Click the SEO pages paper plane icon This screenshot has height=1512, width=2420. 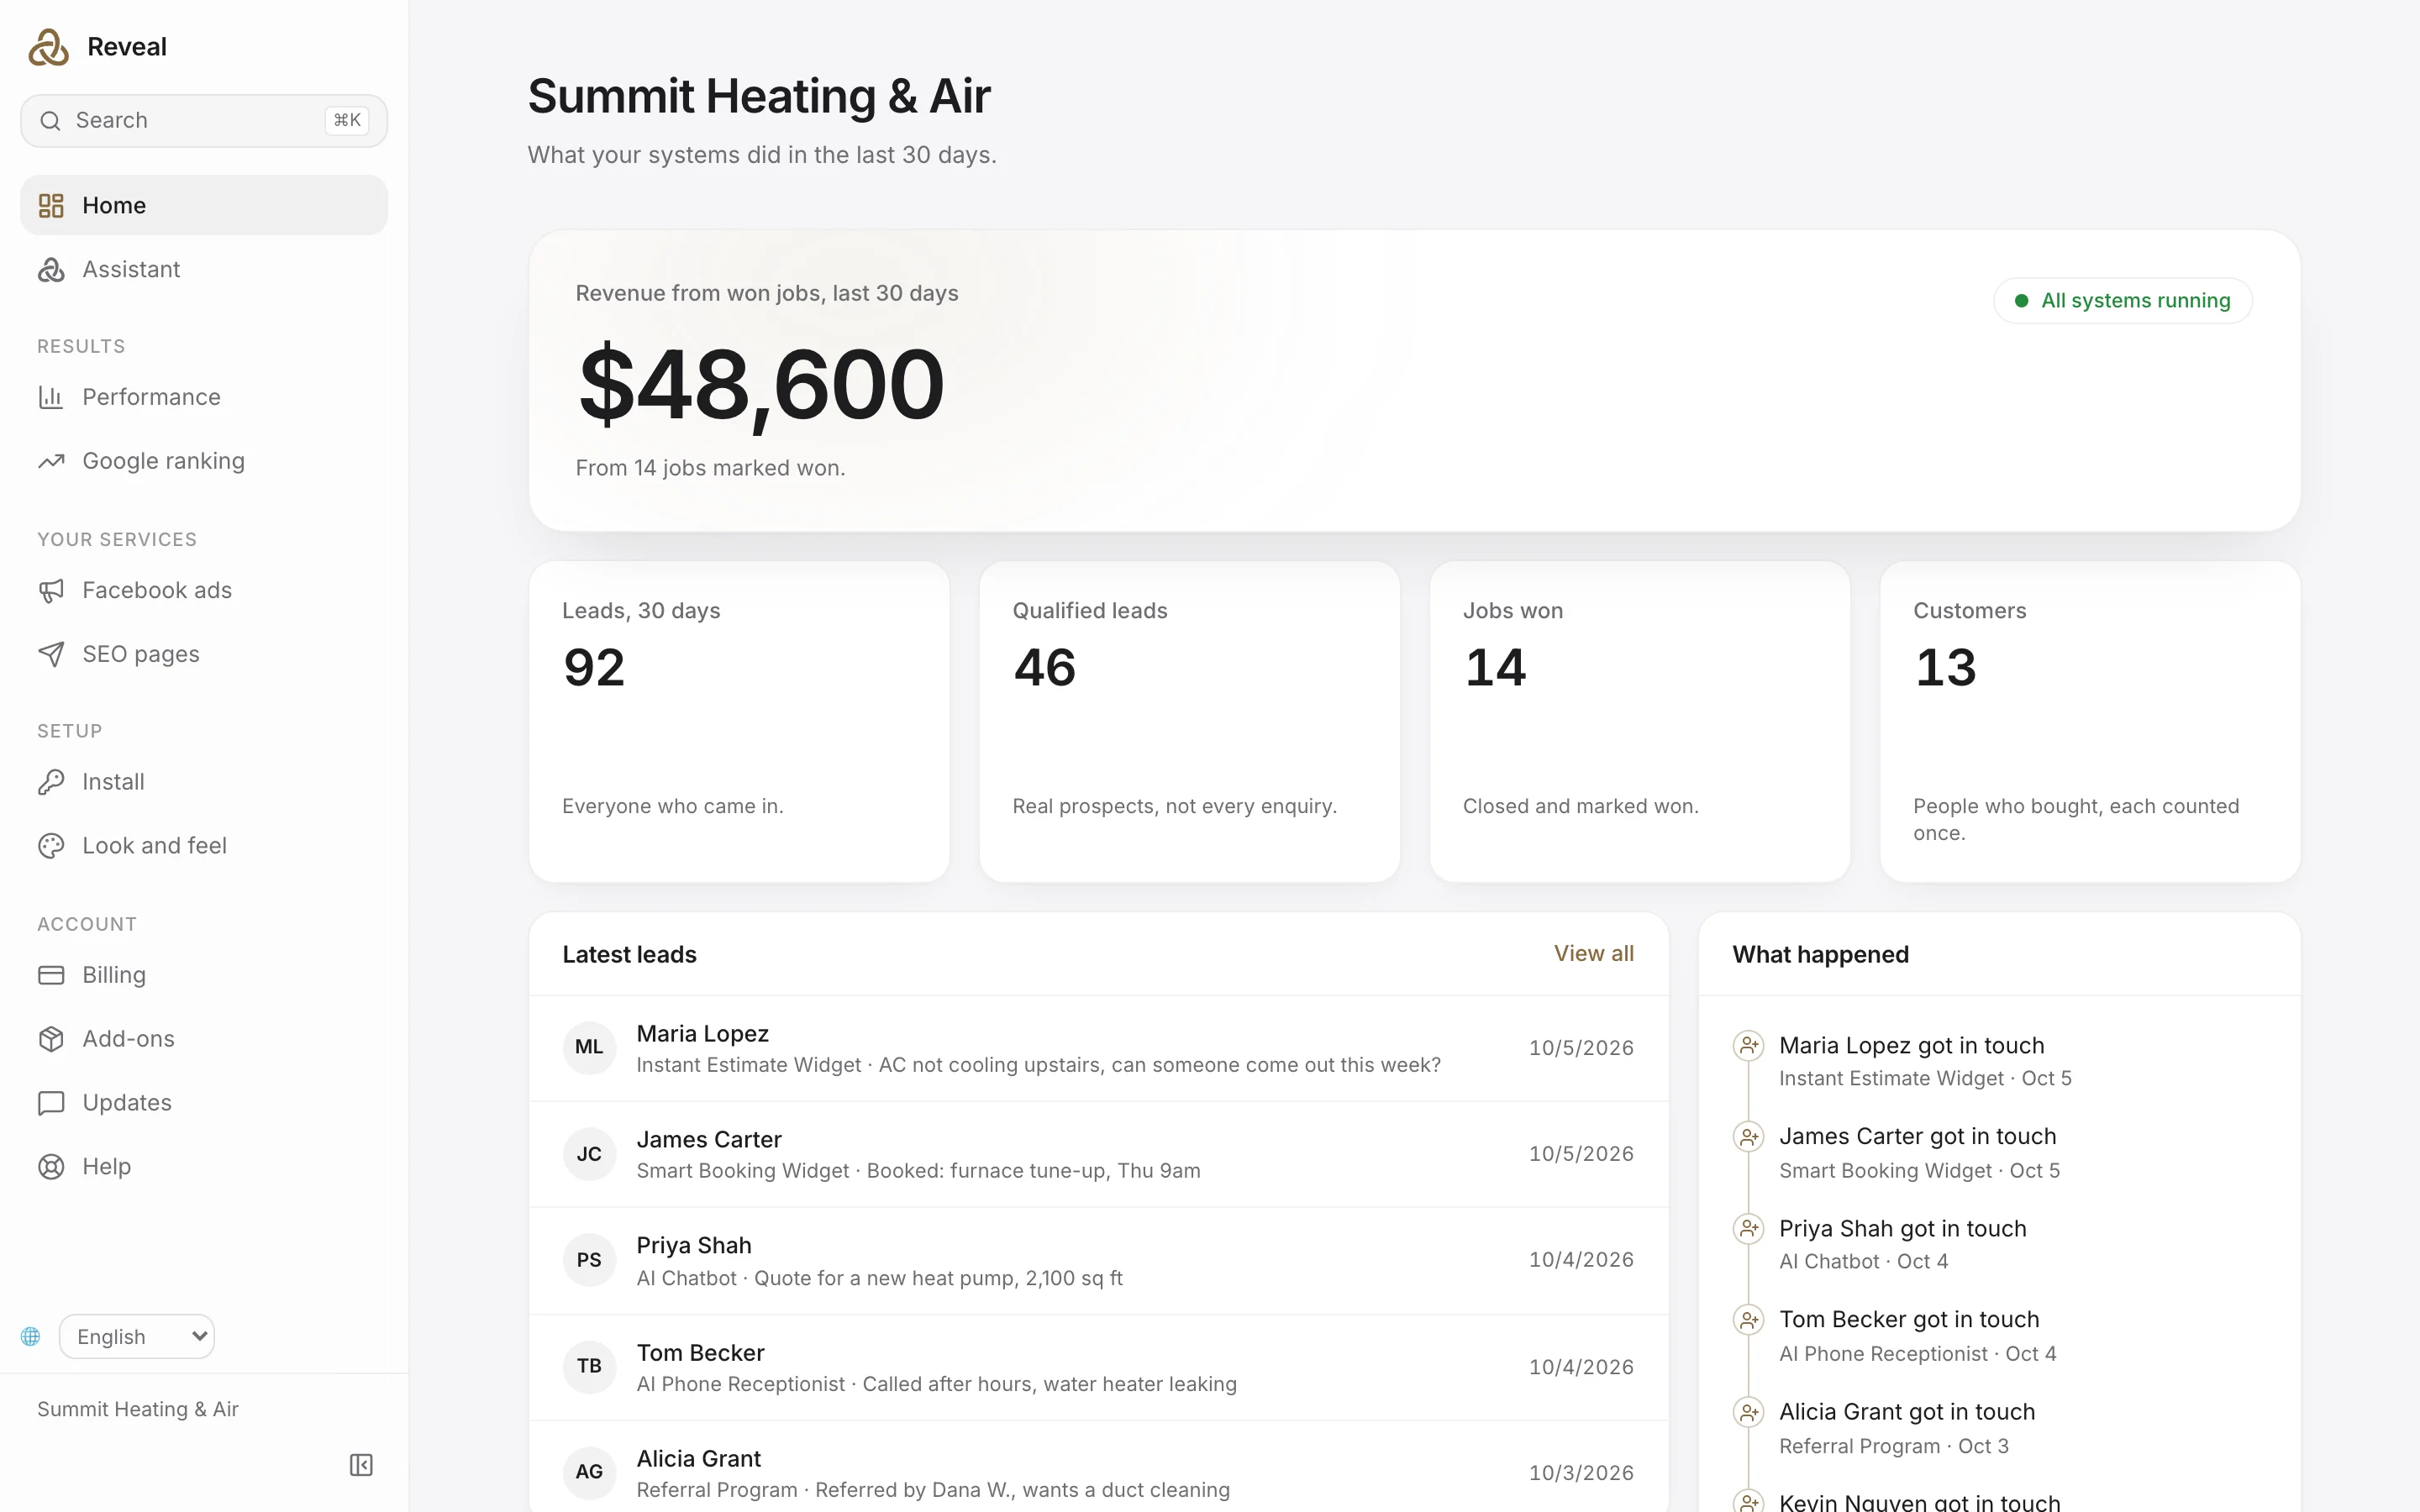(x=51, y=654)
